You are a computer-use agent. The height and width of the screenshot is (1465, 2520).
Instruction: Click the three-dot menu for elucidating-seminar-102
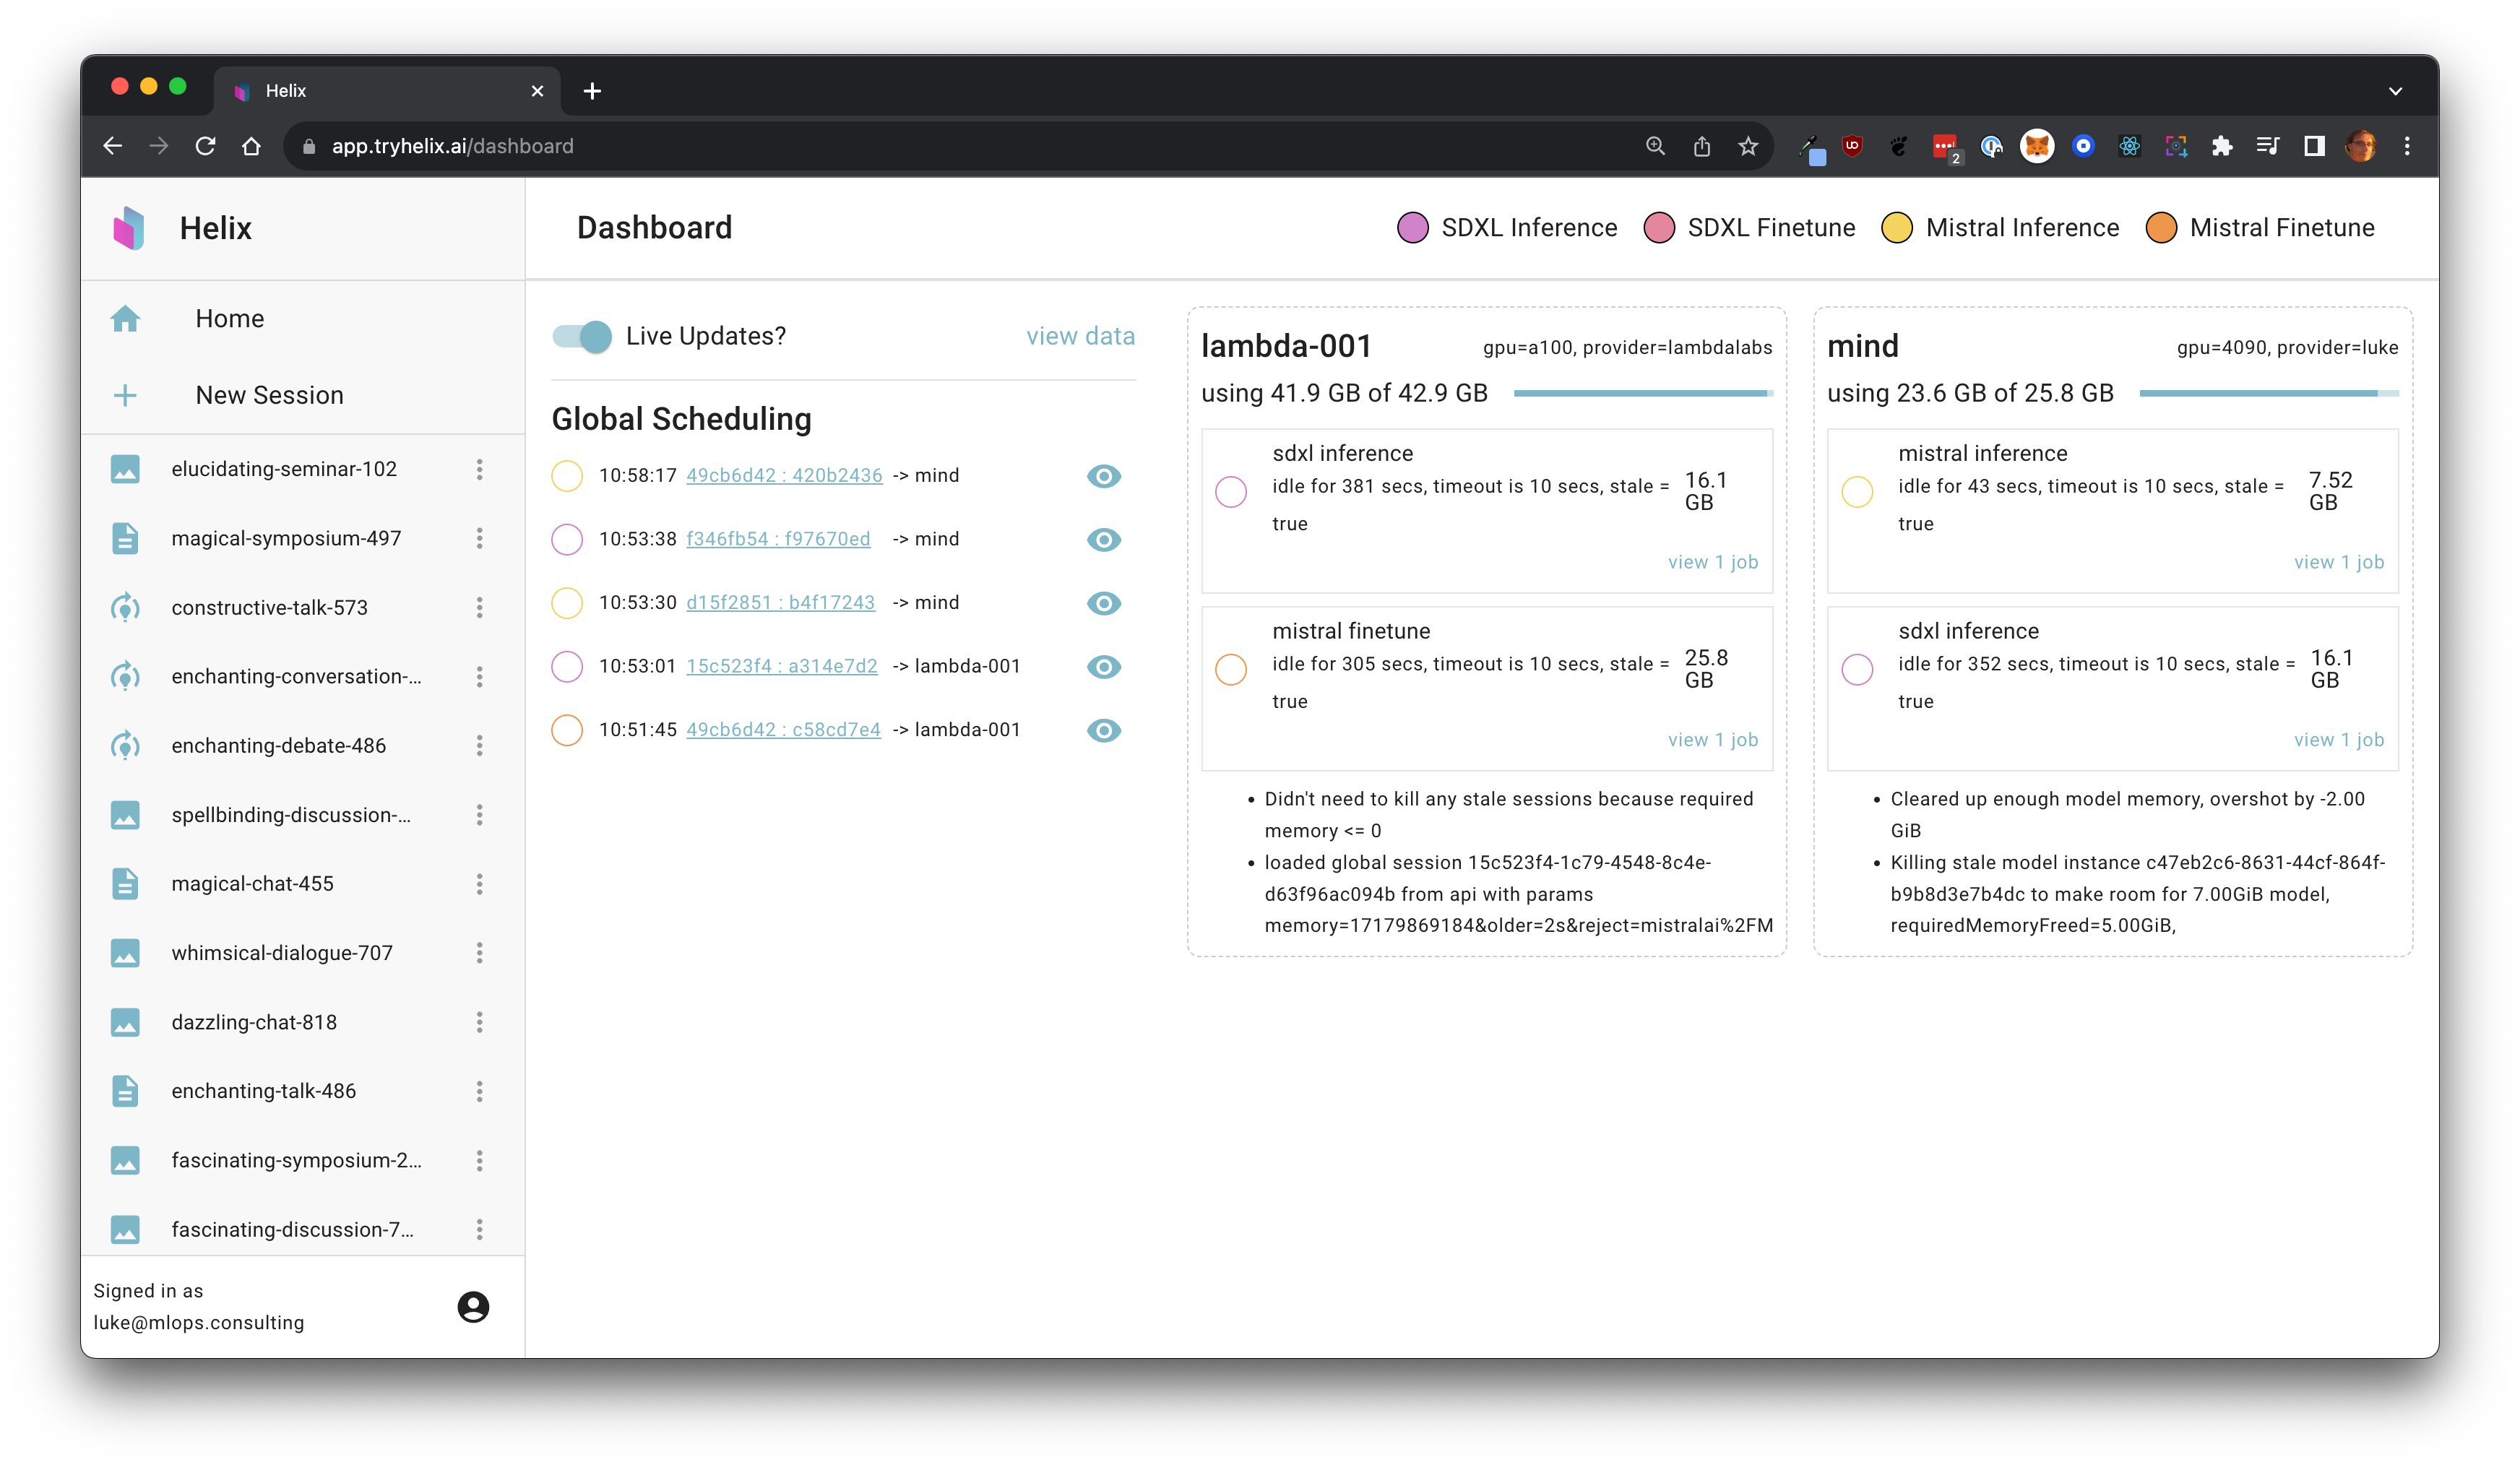pyautogui.click(x=483, y=467)
